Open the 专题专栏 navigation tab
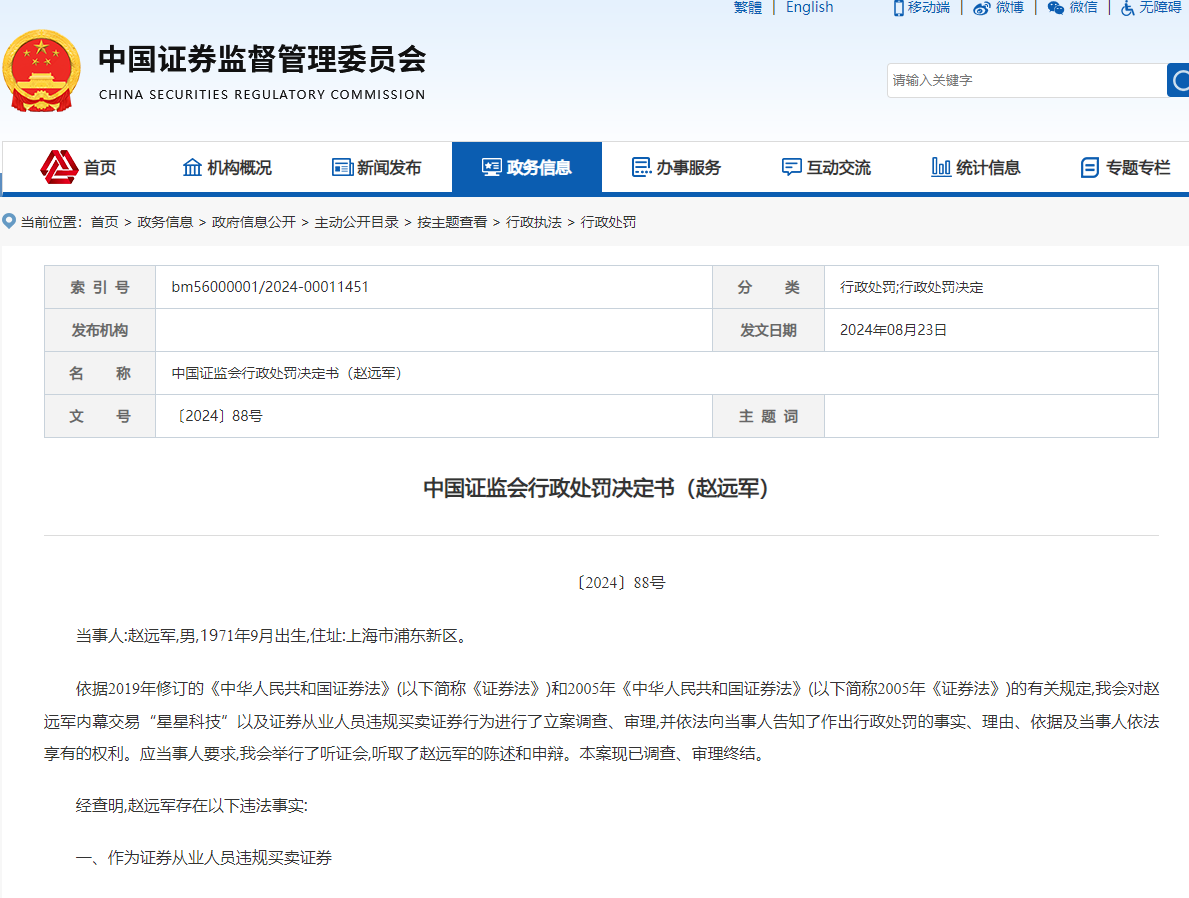Screen dimensions: 1189x898 (1125, 167)
